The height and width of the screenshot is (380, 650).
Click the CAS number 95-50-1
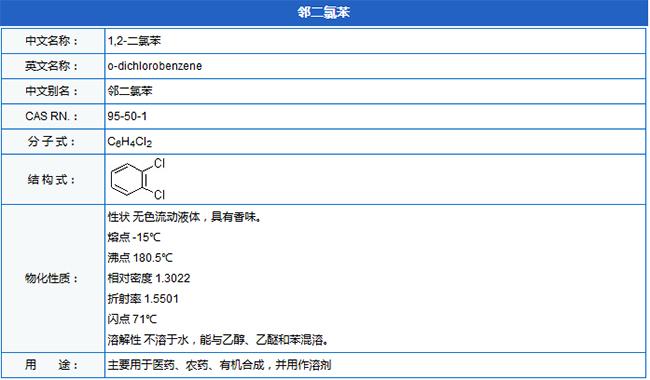(x=127, y=116)
